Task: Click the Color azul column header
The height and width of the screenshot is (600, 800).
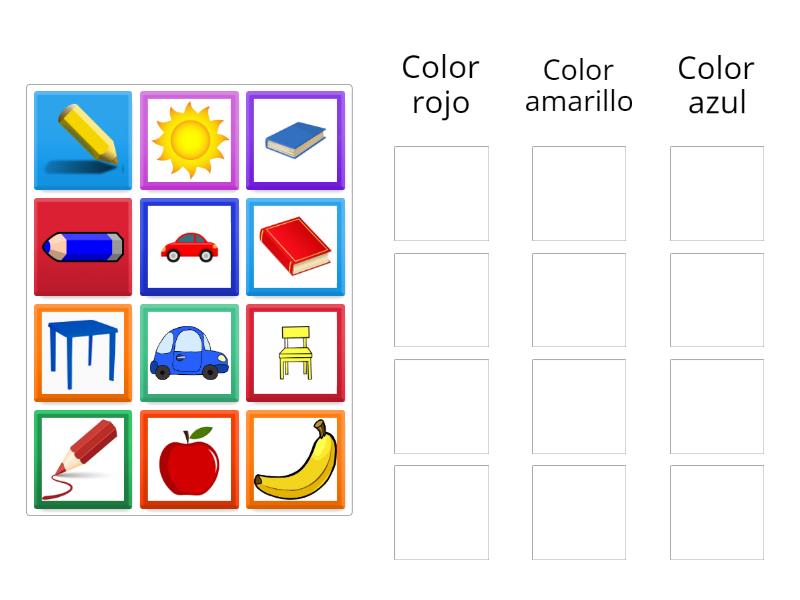Action: [x=715, y=84]
